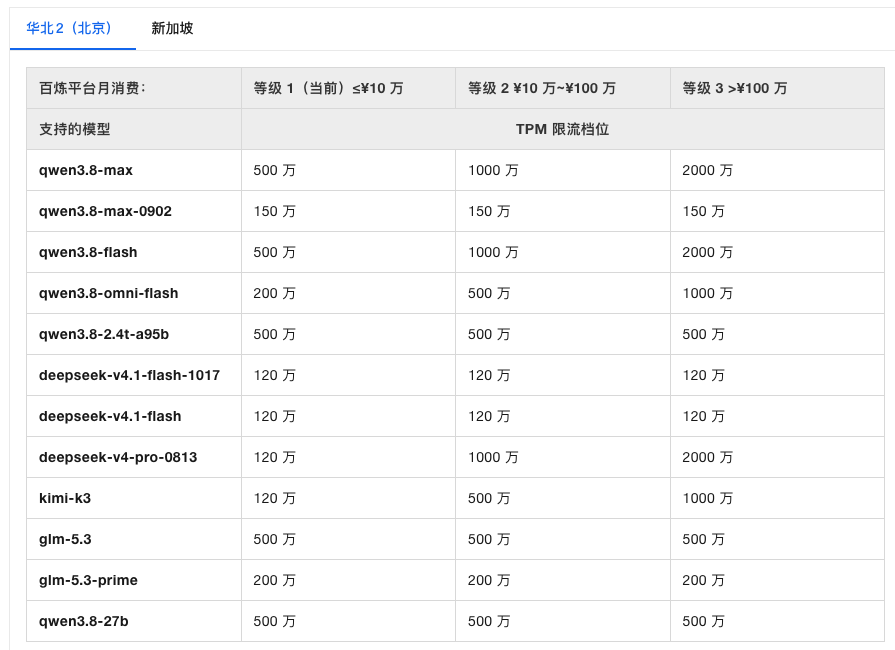Screen dimensions: 895x650
Task: Click glm-5.3-prime level 2 value 200 万
Action: [489, 580]
